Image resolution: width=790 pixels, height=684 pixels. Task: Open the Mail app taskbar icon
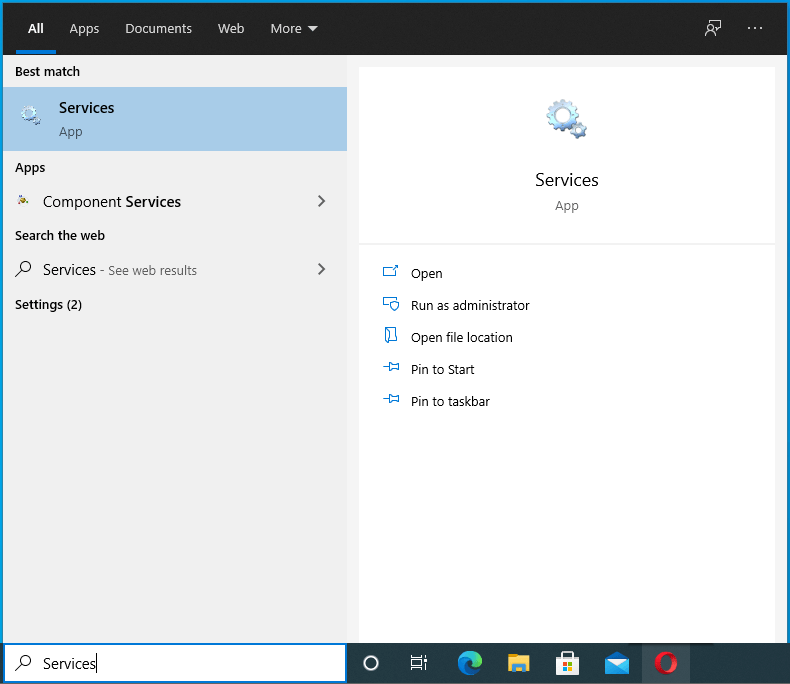(x=616, y=663)
